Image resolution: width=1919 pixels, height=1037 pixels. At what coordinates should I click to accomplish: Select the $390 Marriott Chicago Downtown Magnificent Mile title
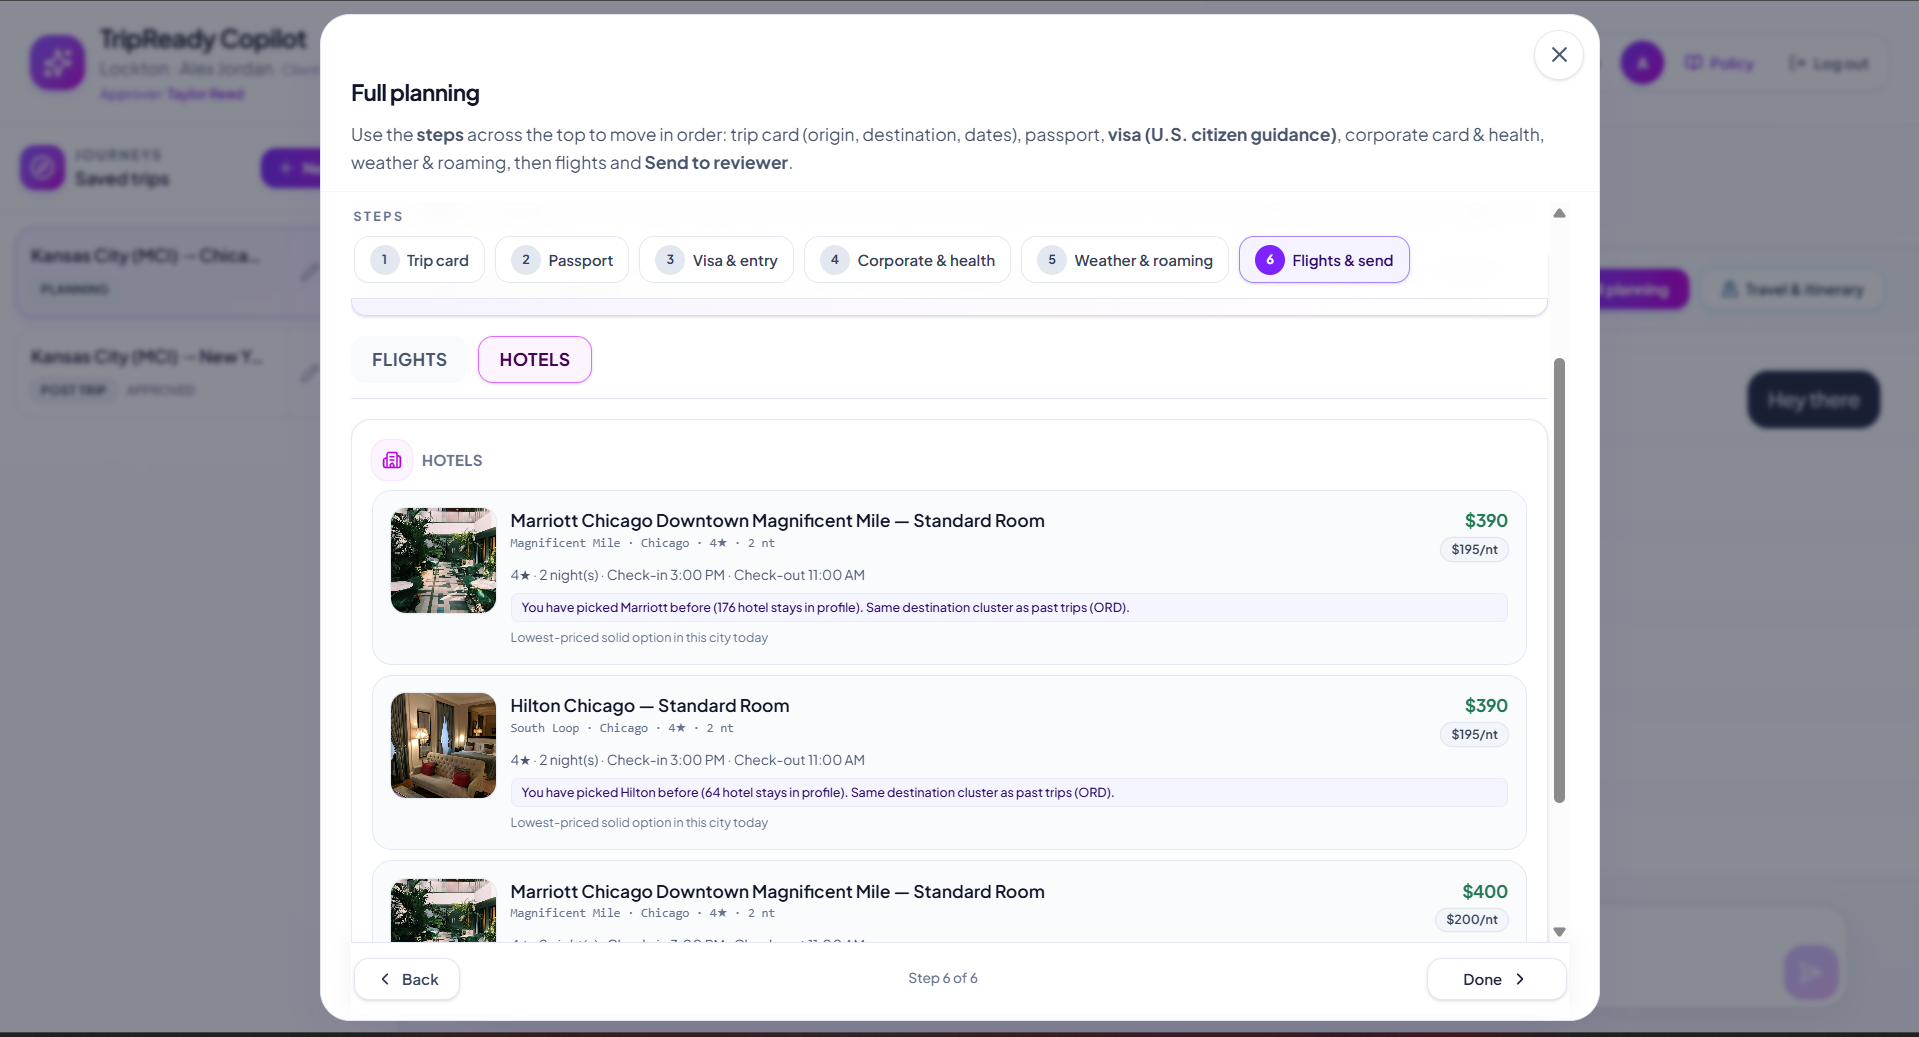[777, 521]
